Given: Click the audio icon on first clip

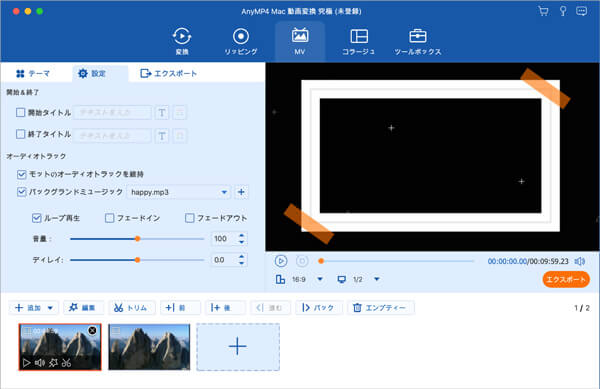Looking at the screenshot, I should click(40, 362).
